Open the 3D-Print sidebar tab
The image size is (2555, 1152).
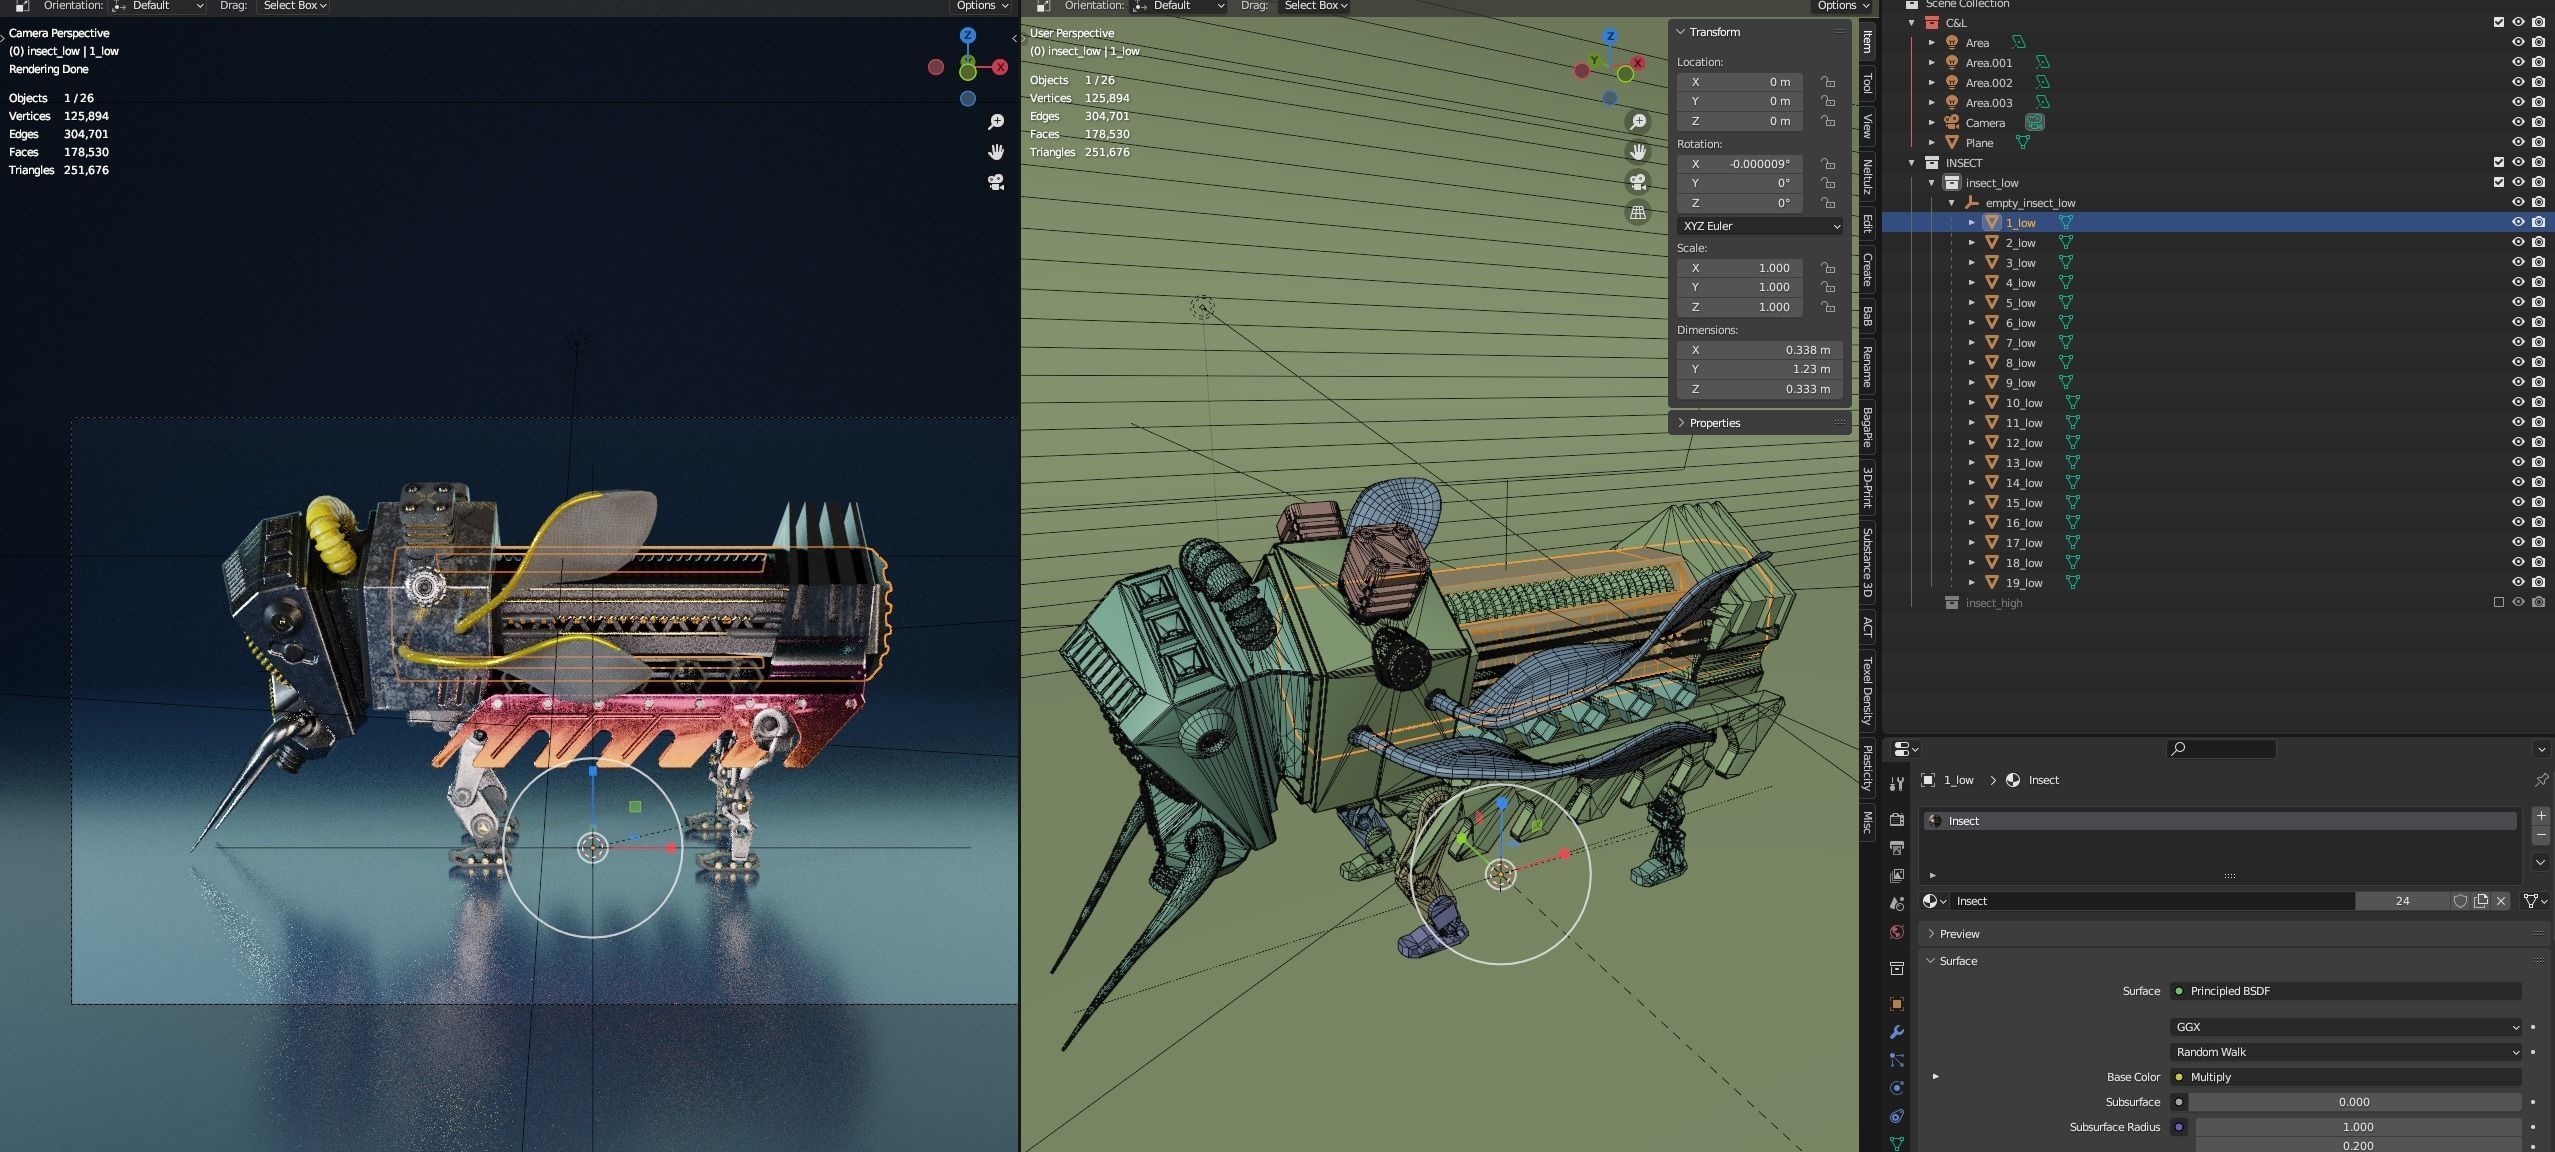1867,487
